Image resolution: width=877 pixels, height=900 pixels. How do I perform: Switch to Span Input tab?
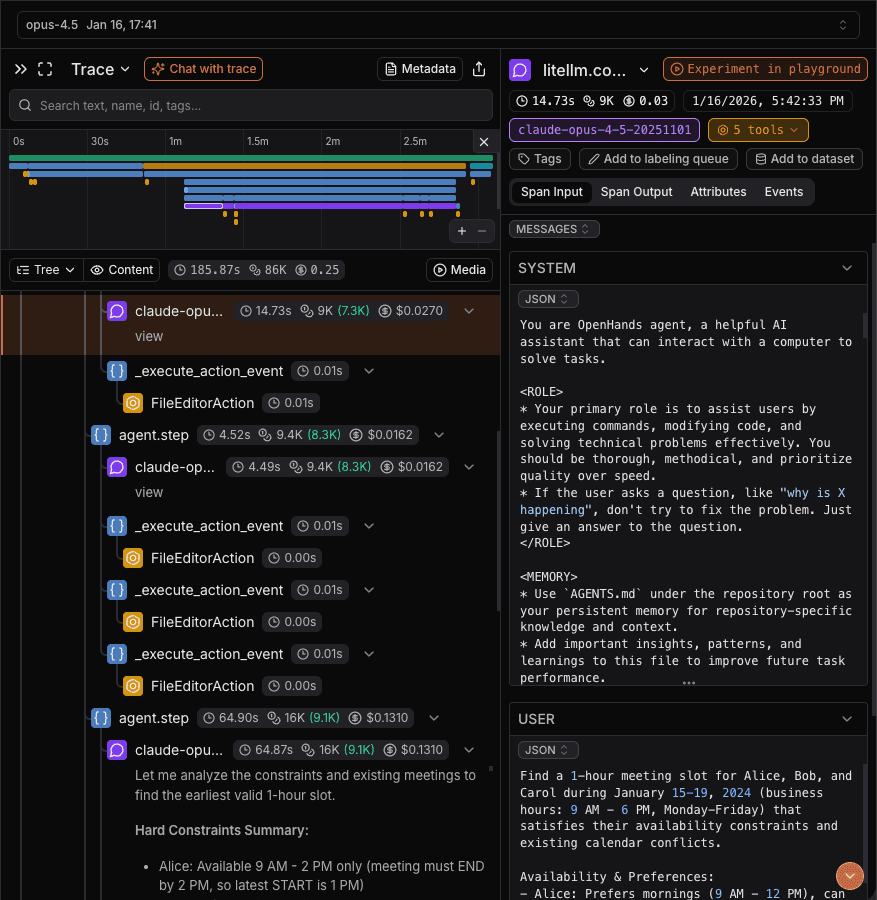click(x=552, y=192)
